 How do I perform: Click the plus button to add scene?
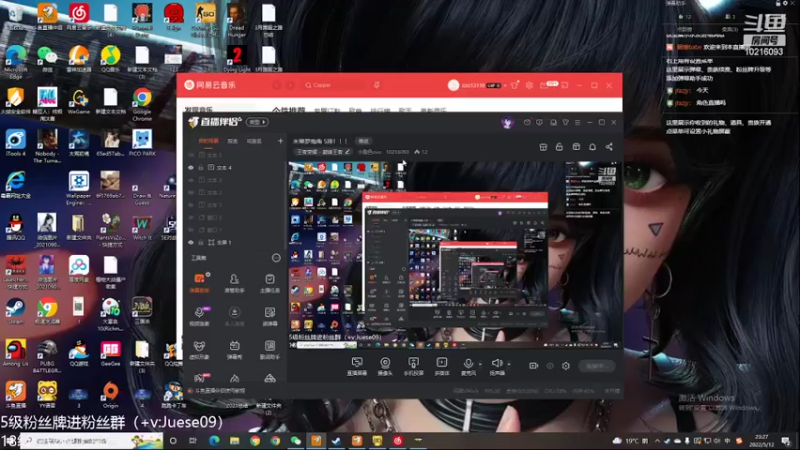(x=280, y=141)
